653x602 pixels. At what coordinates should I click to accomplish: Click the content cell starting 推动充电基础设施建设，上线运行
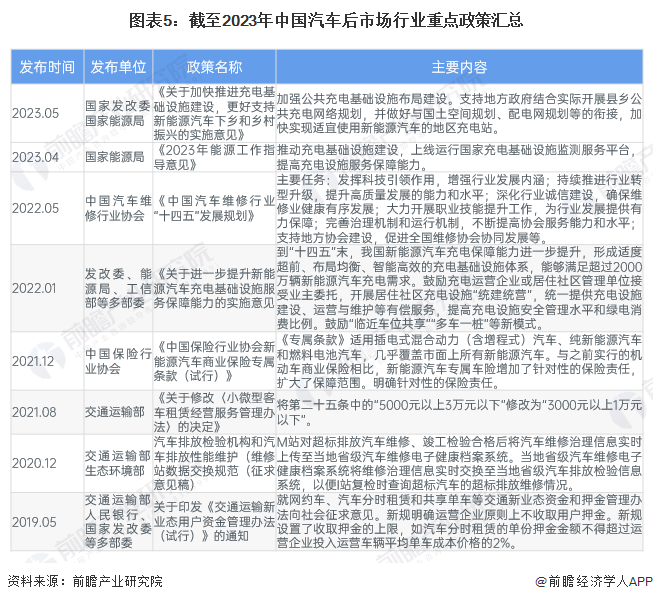pyautogui.click(x=459, y=157)
